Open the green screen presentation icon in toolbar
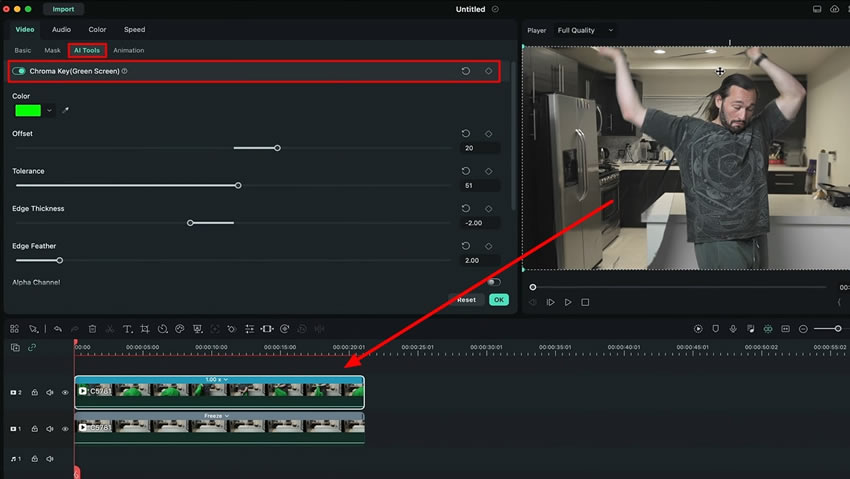Image resolution: width=850 pixels, height=479 pixels. 197,329
